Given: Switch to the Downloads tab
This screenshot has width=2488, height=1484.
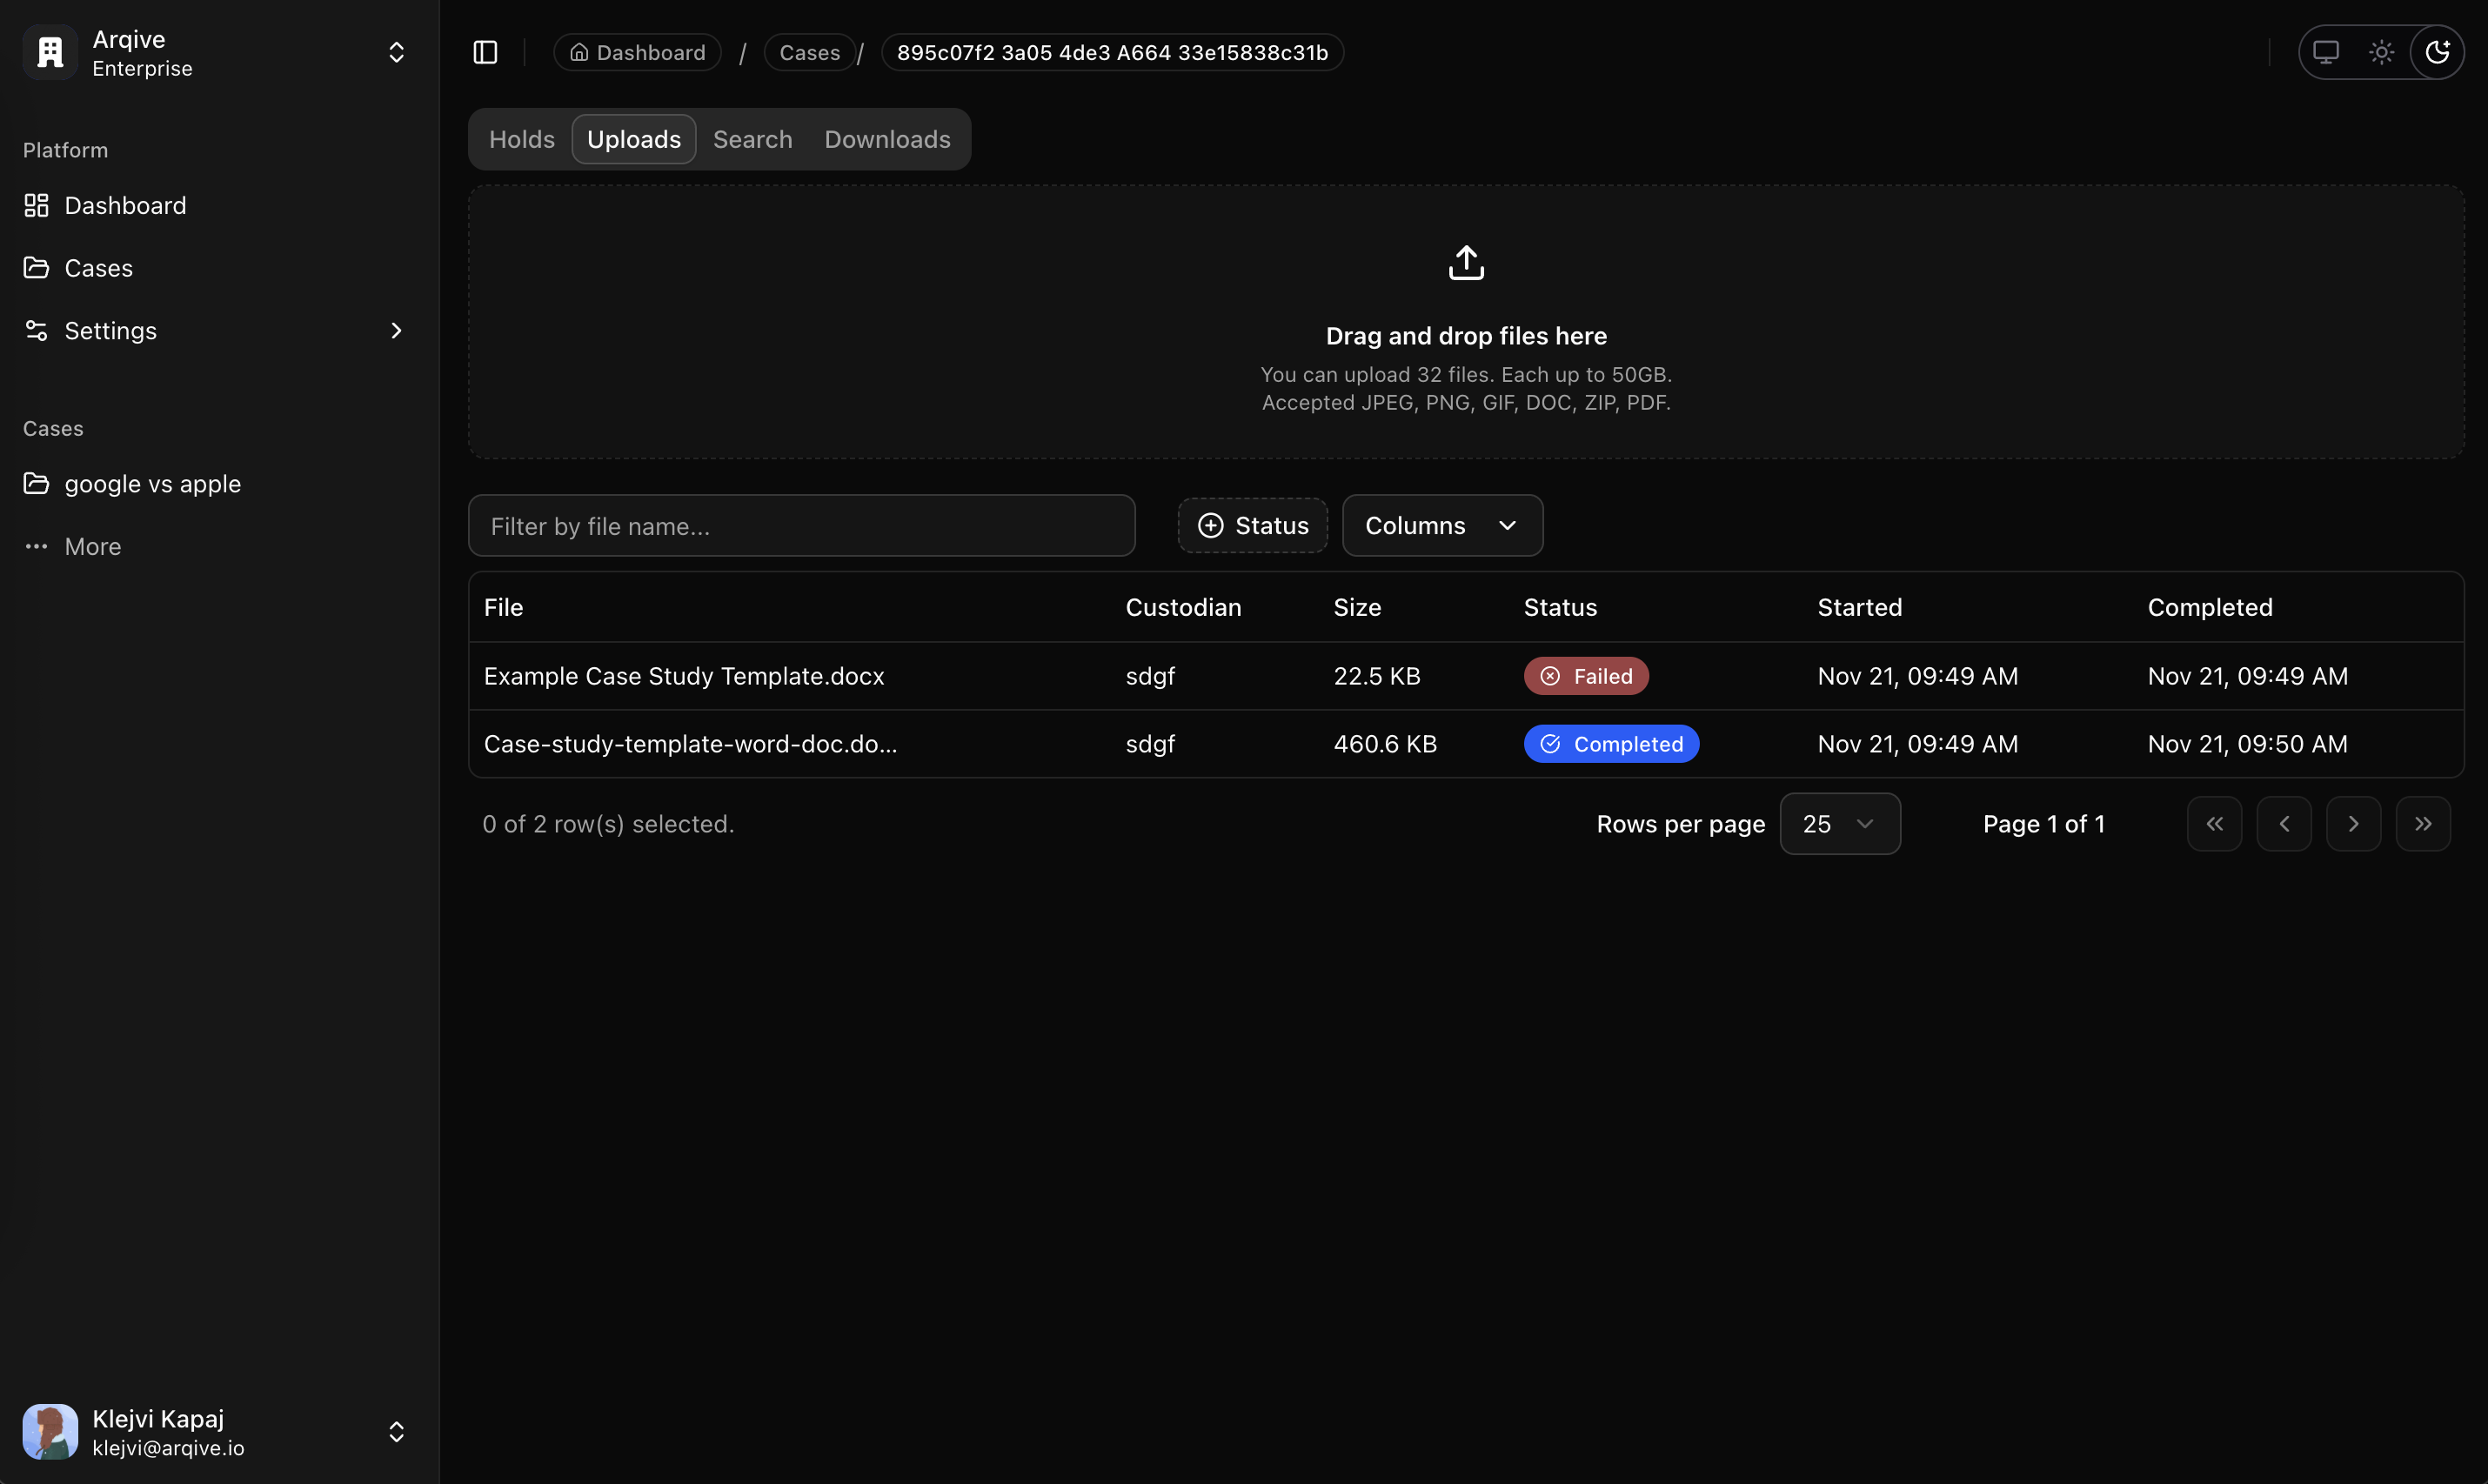Looking at the screenshot, I should tap(886, 139).
